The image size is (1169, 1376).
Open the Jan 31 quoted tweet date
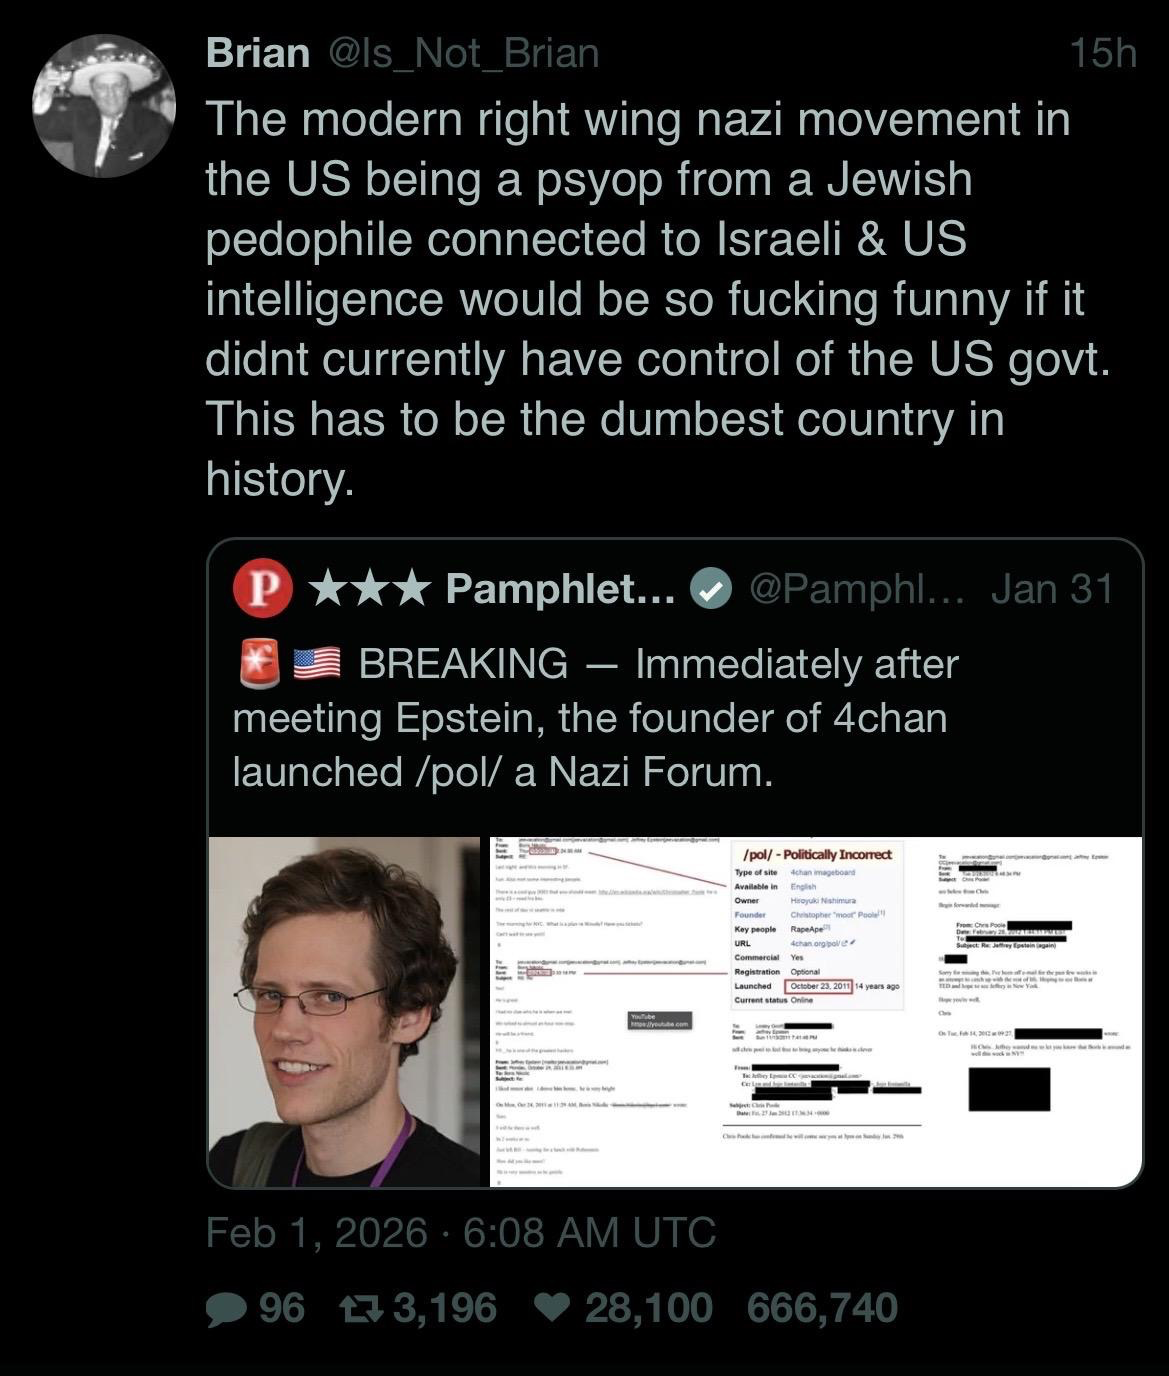click(x=1052, y=589)
